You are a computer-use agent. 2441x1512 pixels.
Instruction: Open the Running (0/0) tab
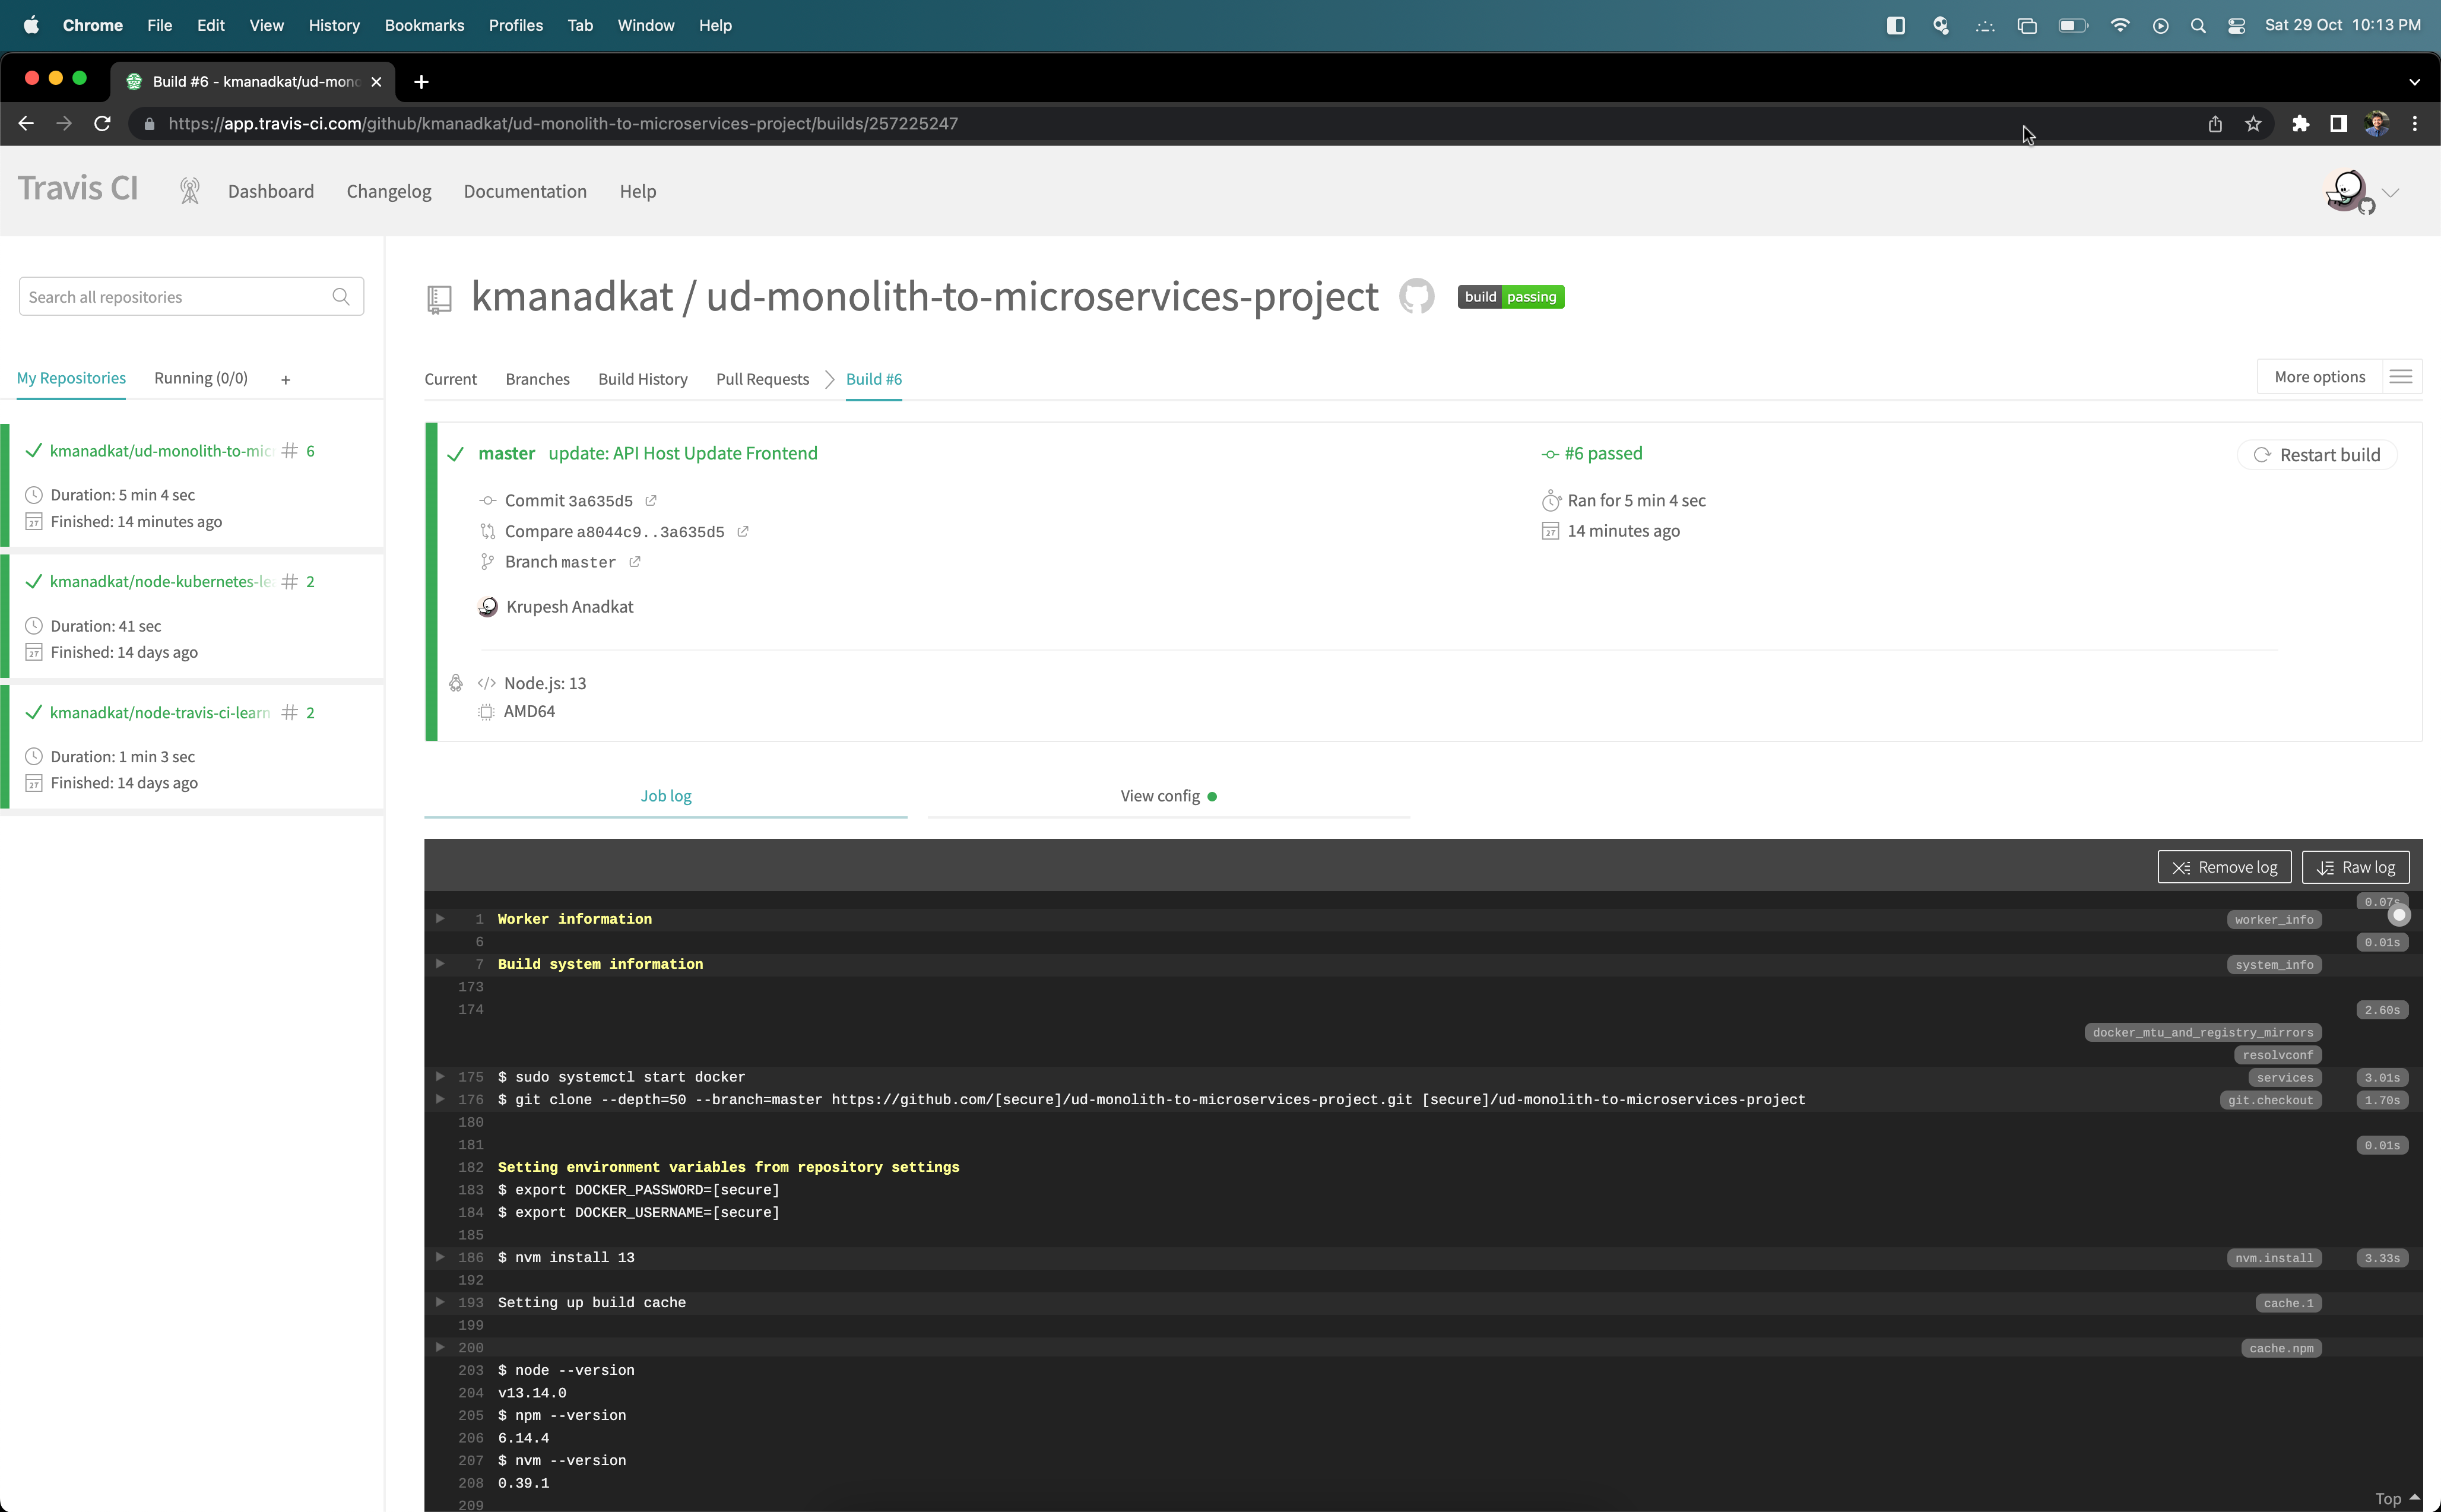[x=201, y=378]
